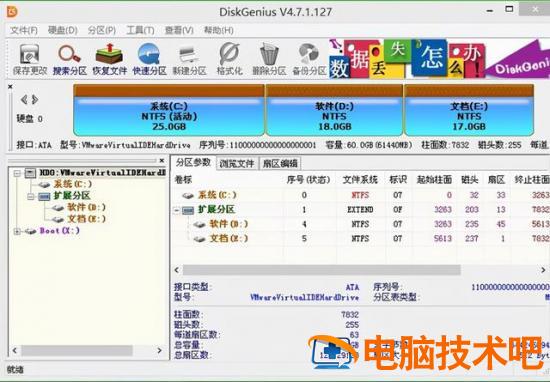Click the EXTEND file system cell
550x382 pixels.
pos(360,210)
